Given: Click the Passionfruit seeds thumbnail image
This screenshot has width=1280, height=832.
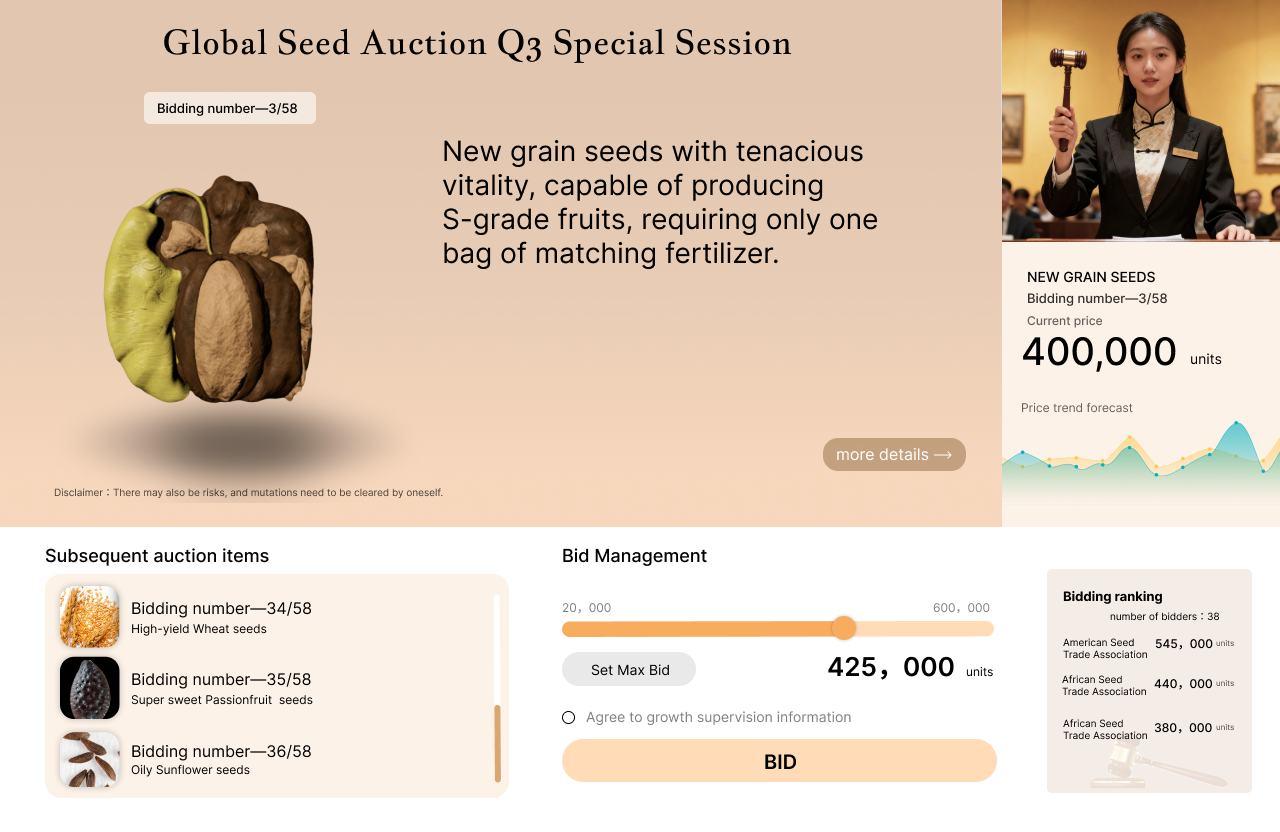Looking at the screenshot, I should pyautogui.click(x=89, y=688).
